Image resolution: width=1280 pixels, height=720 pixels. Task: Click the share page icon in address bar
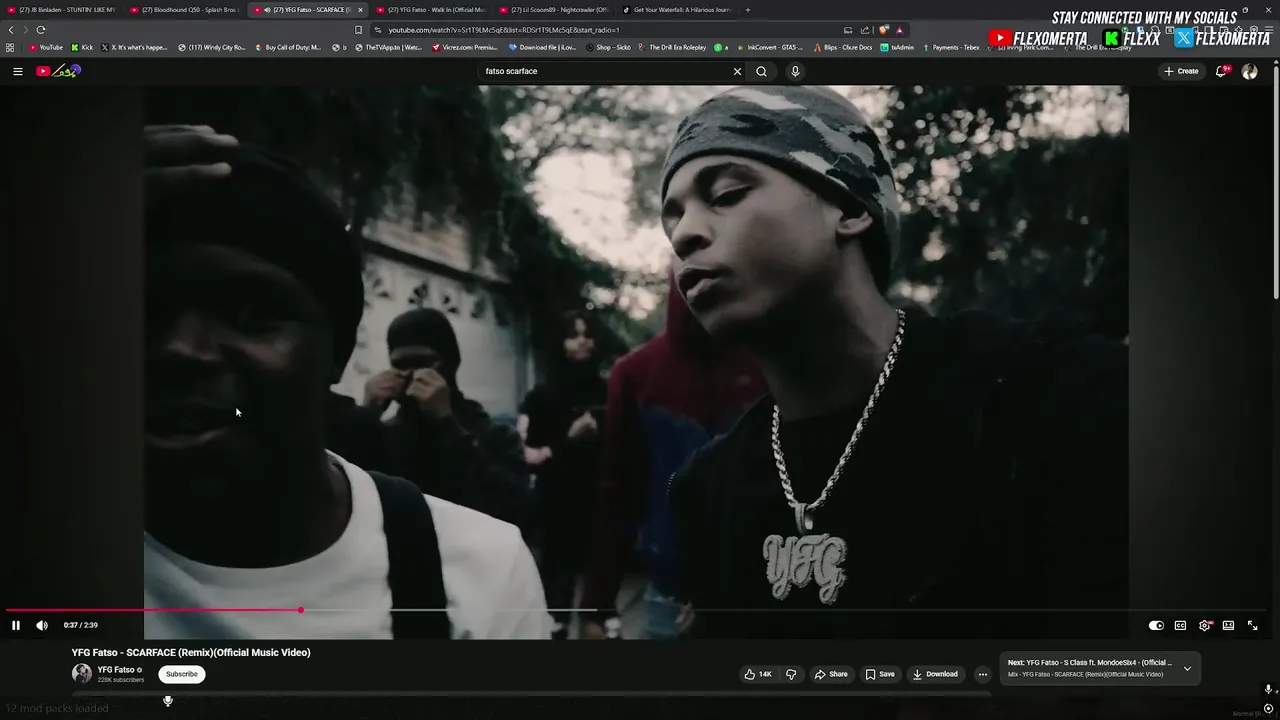pyautogui.click(x=865, y=30)
